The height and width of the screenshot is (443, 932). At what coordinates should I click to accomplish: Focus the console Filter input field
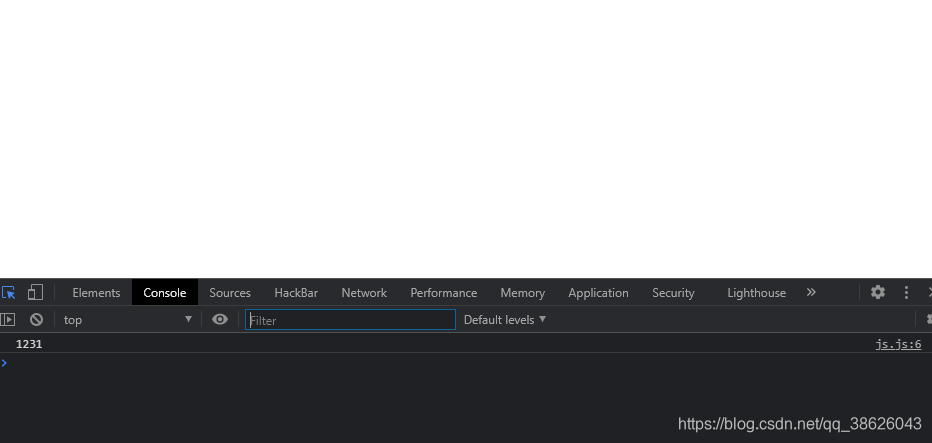[x=350, y=320]
